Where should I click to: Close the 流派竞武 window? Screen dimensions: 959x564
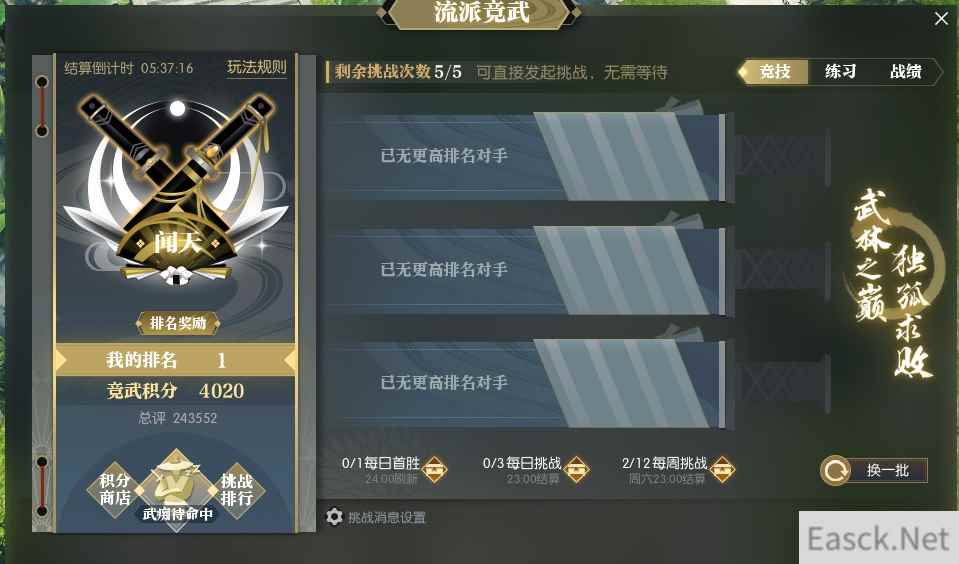[941, 19]
